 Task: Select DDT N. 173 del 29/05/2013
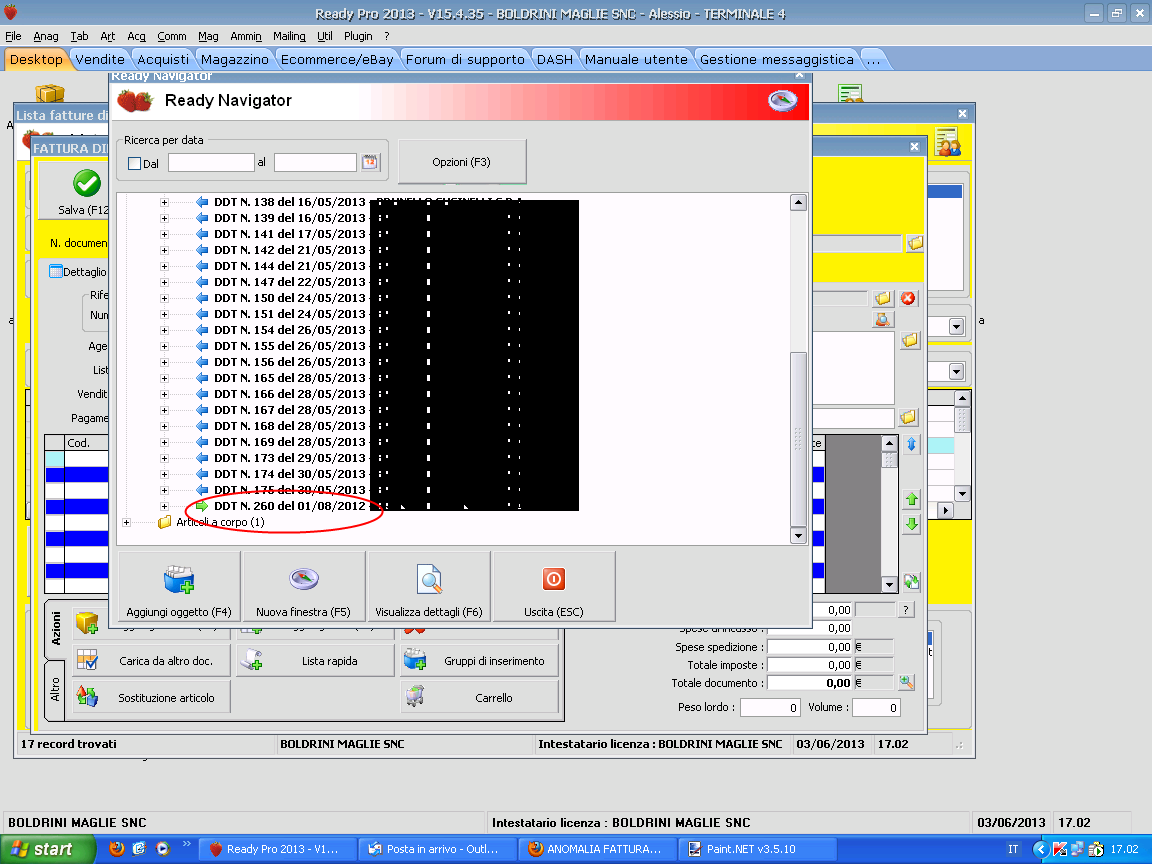[x=289, y=458]
